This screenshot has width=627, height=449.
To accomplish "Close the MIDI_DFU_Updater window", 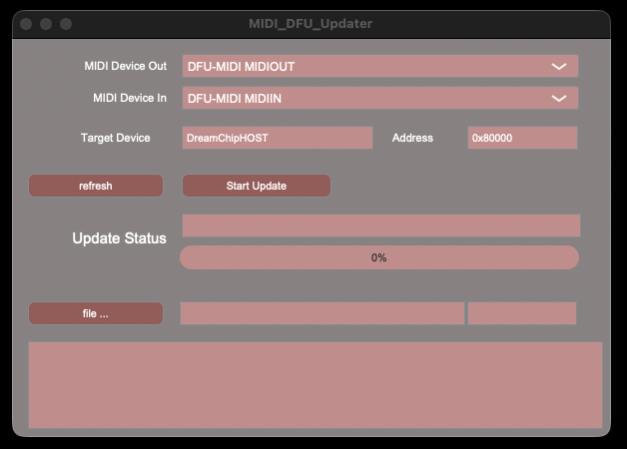I will 26,23.
